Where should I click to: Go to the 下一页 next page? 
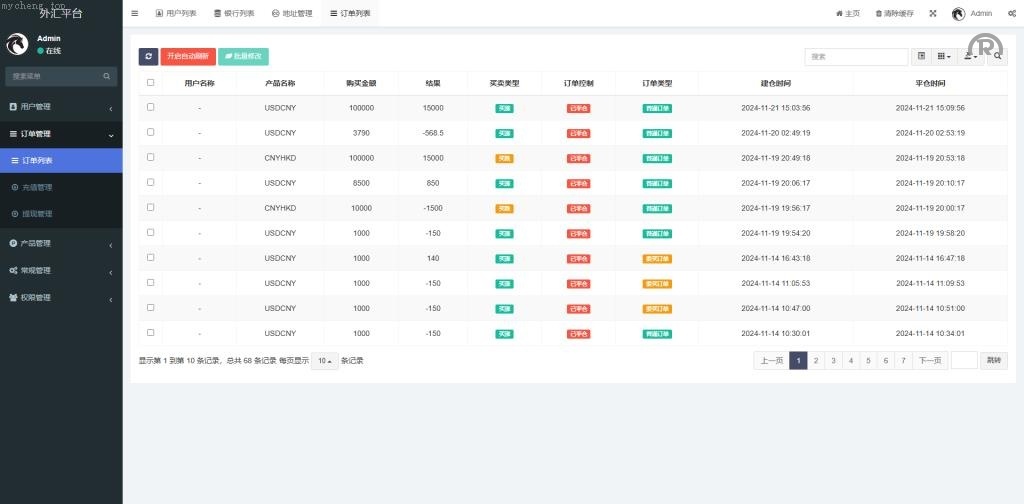(x=929, y=361)
